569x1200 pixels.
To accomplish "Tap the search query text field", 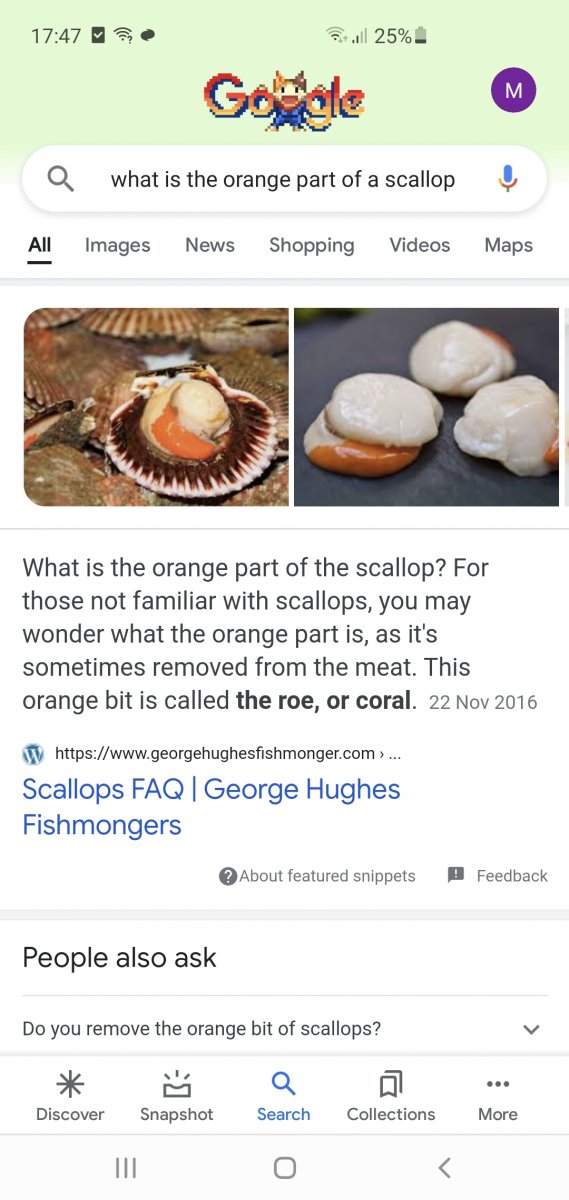I will [283, 180].
